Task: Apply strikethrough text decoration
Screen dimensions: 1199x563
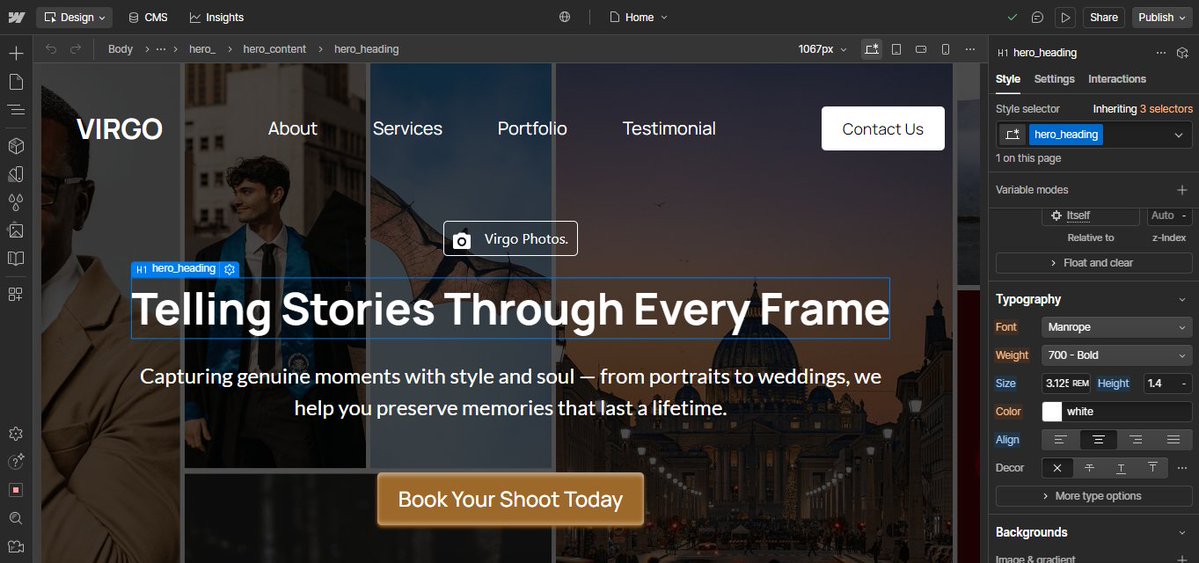Action: coord(1090,468)
